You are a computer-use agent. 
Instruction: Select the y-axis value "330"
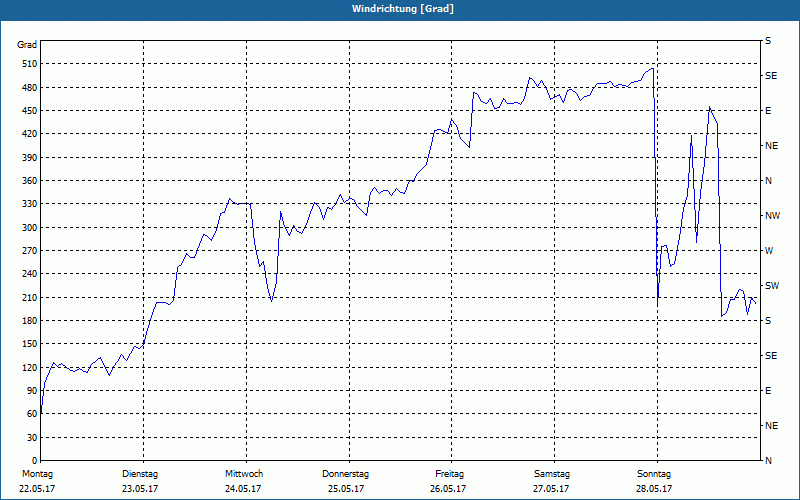pos(30,204)
